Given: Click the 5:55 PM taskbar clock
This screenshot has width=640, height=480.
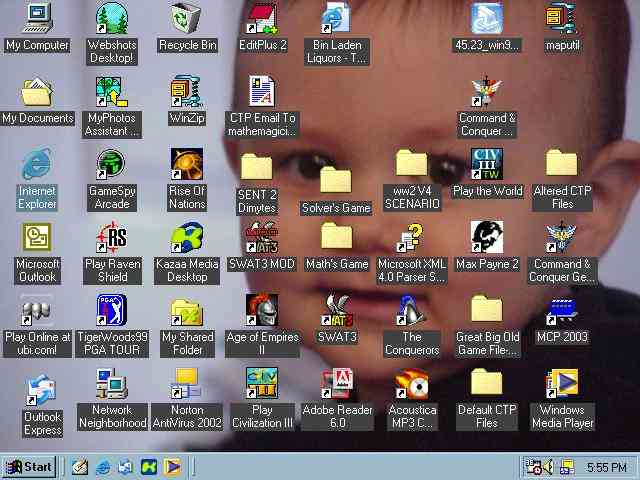Looking at the screenshot, I should tap(607, 467).
